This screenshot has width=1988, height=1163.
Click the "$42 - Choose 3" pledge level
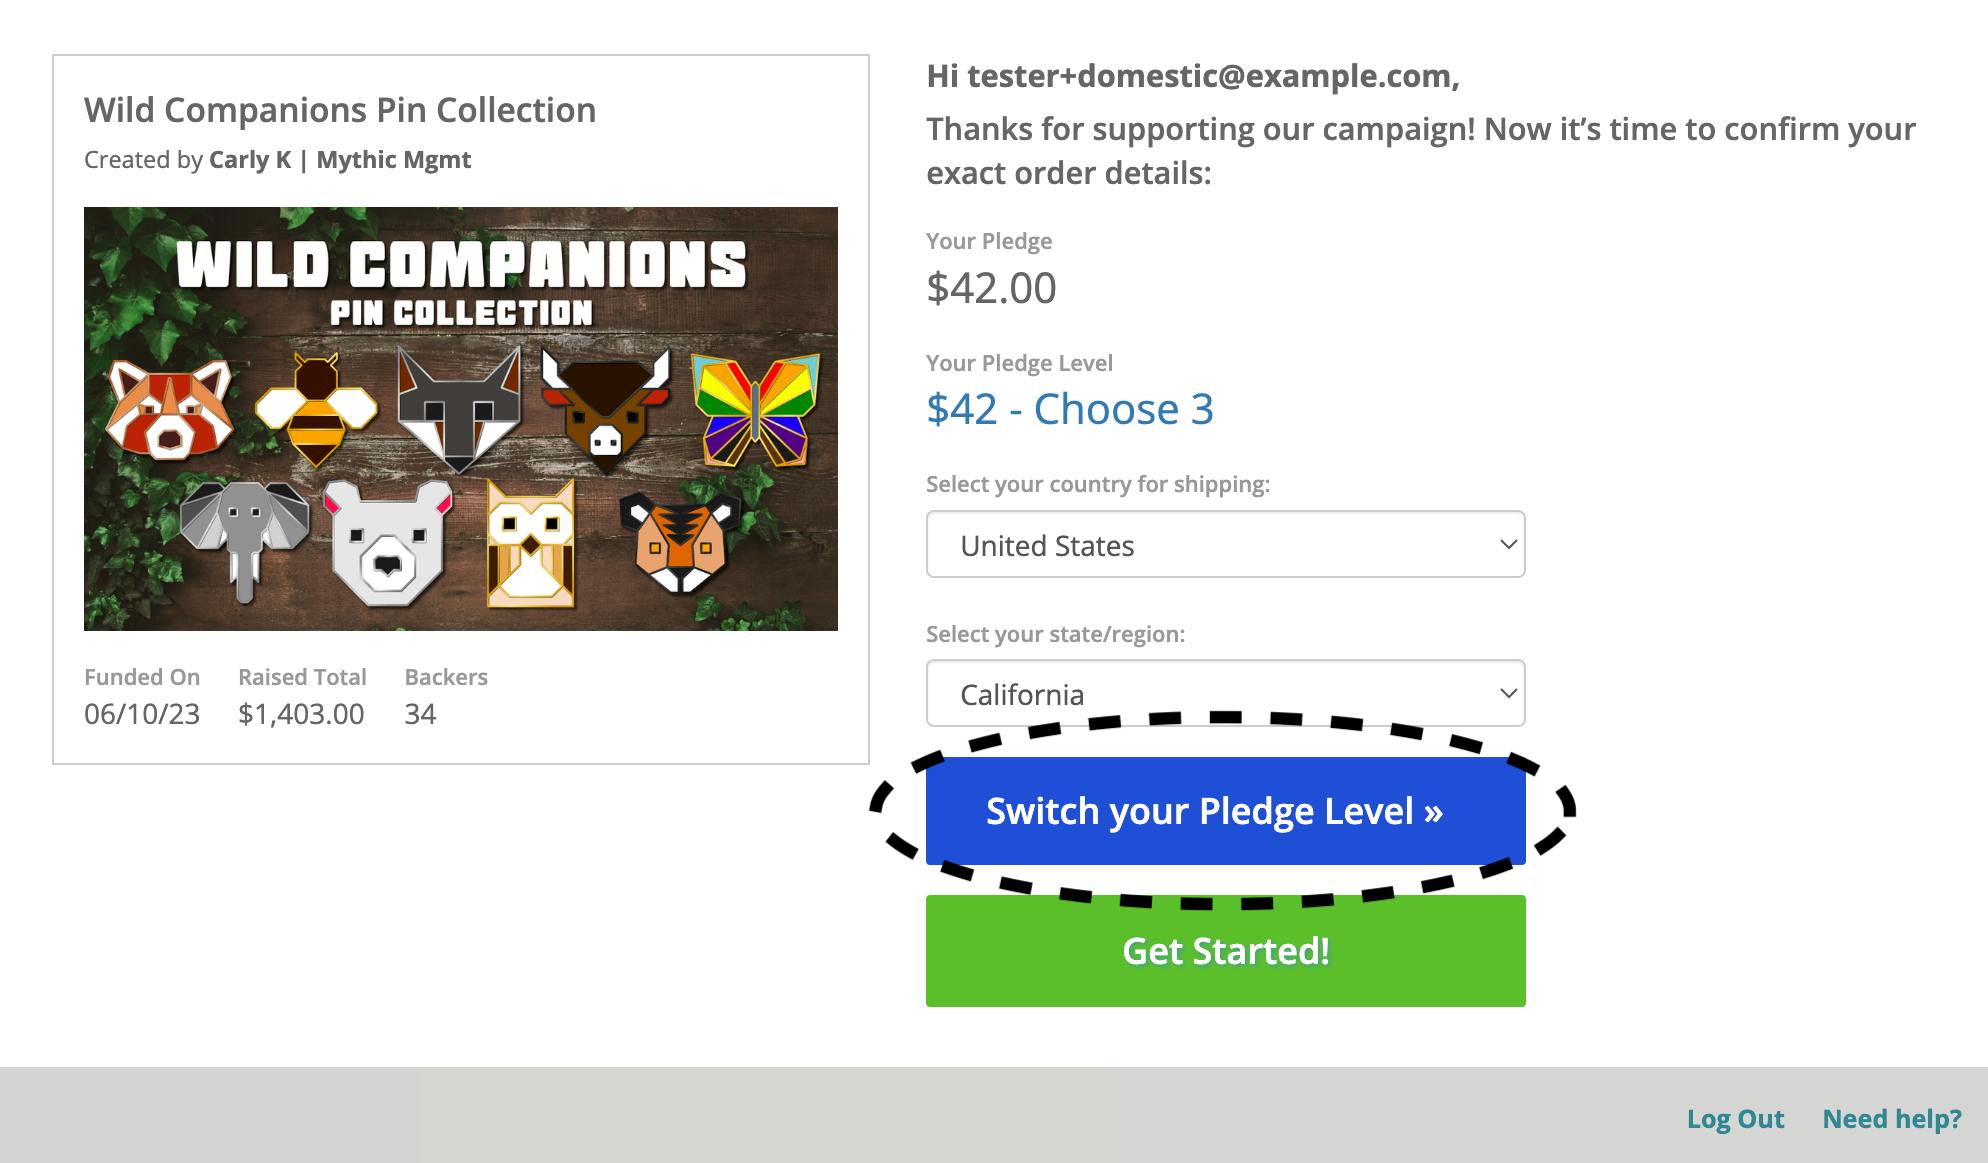(1070, 409)
